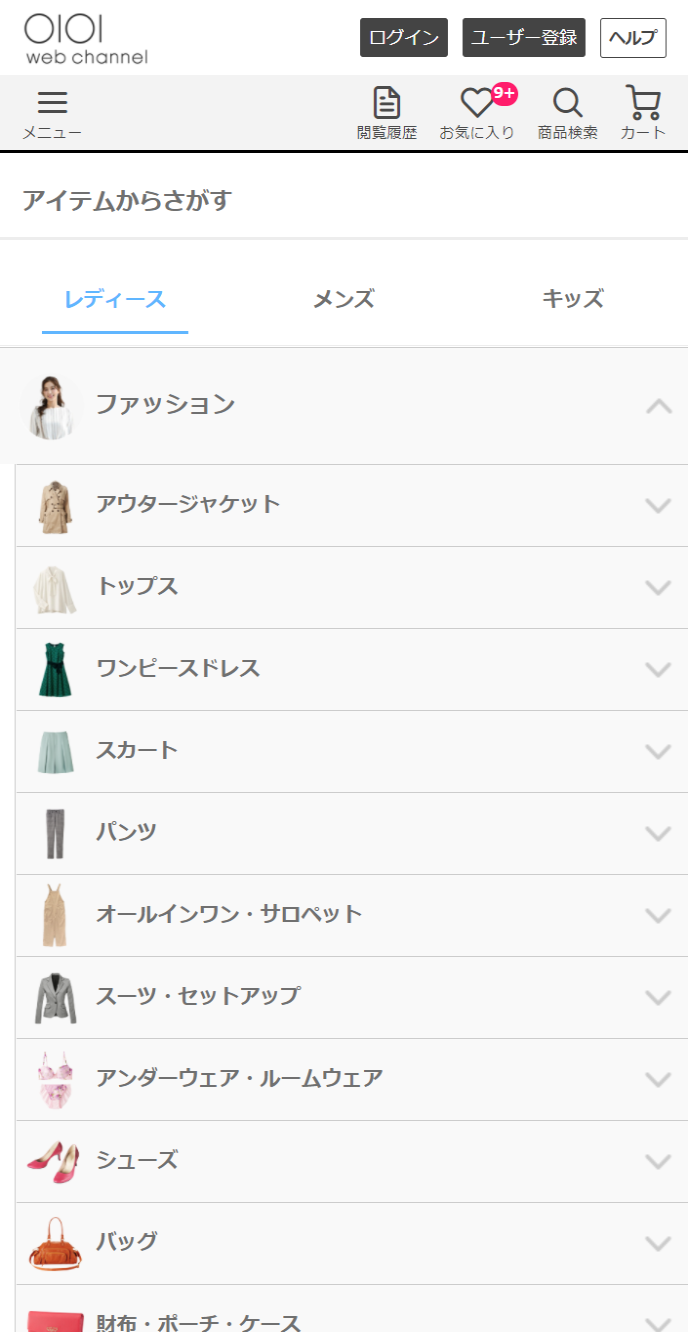This screenshot has width=688, height=1332.
Task: Click the green dress thumbnail
Action: pos(56,670)
